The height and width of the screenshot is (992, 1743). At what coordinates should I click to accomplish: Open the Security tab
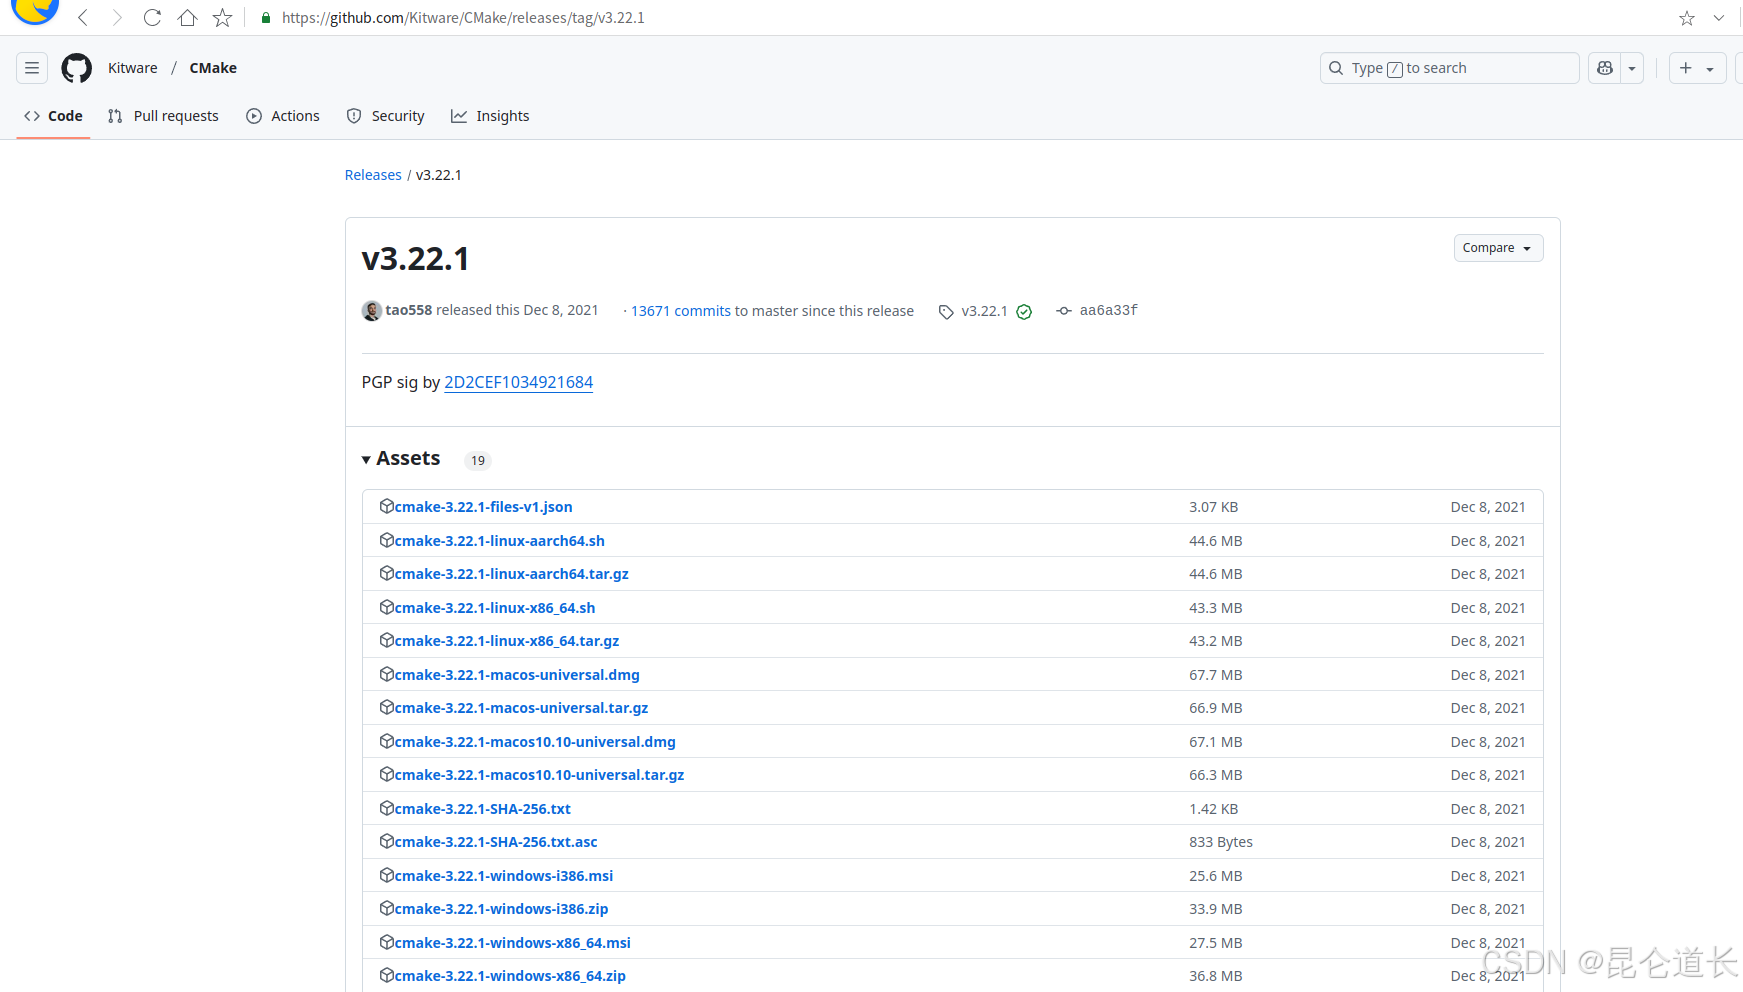386,116
